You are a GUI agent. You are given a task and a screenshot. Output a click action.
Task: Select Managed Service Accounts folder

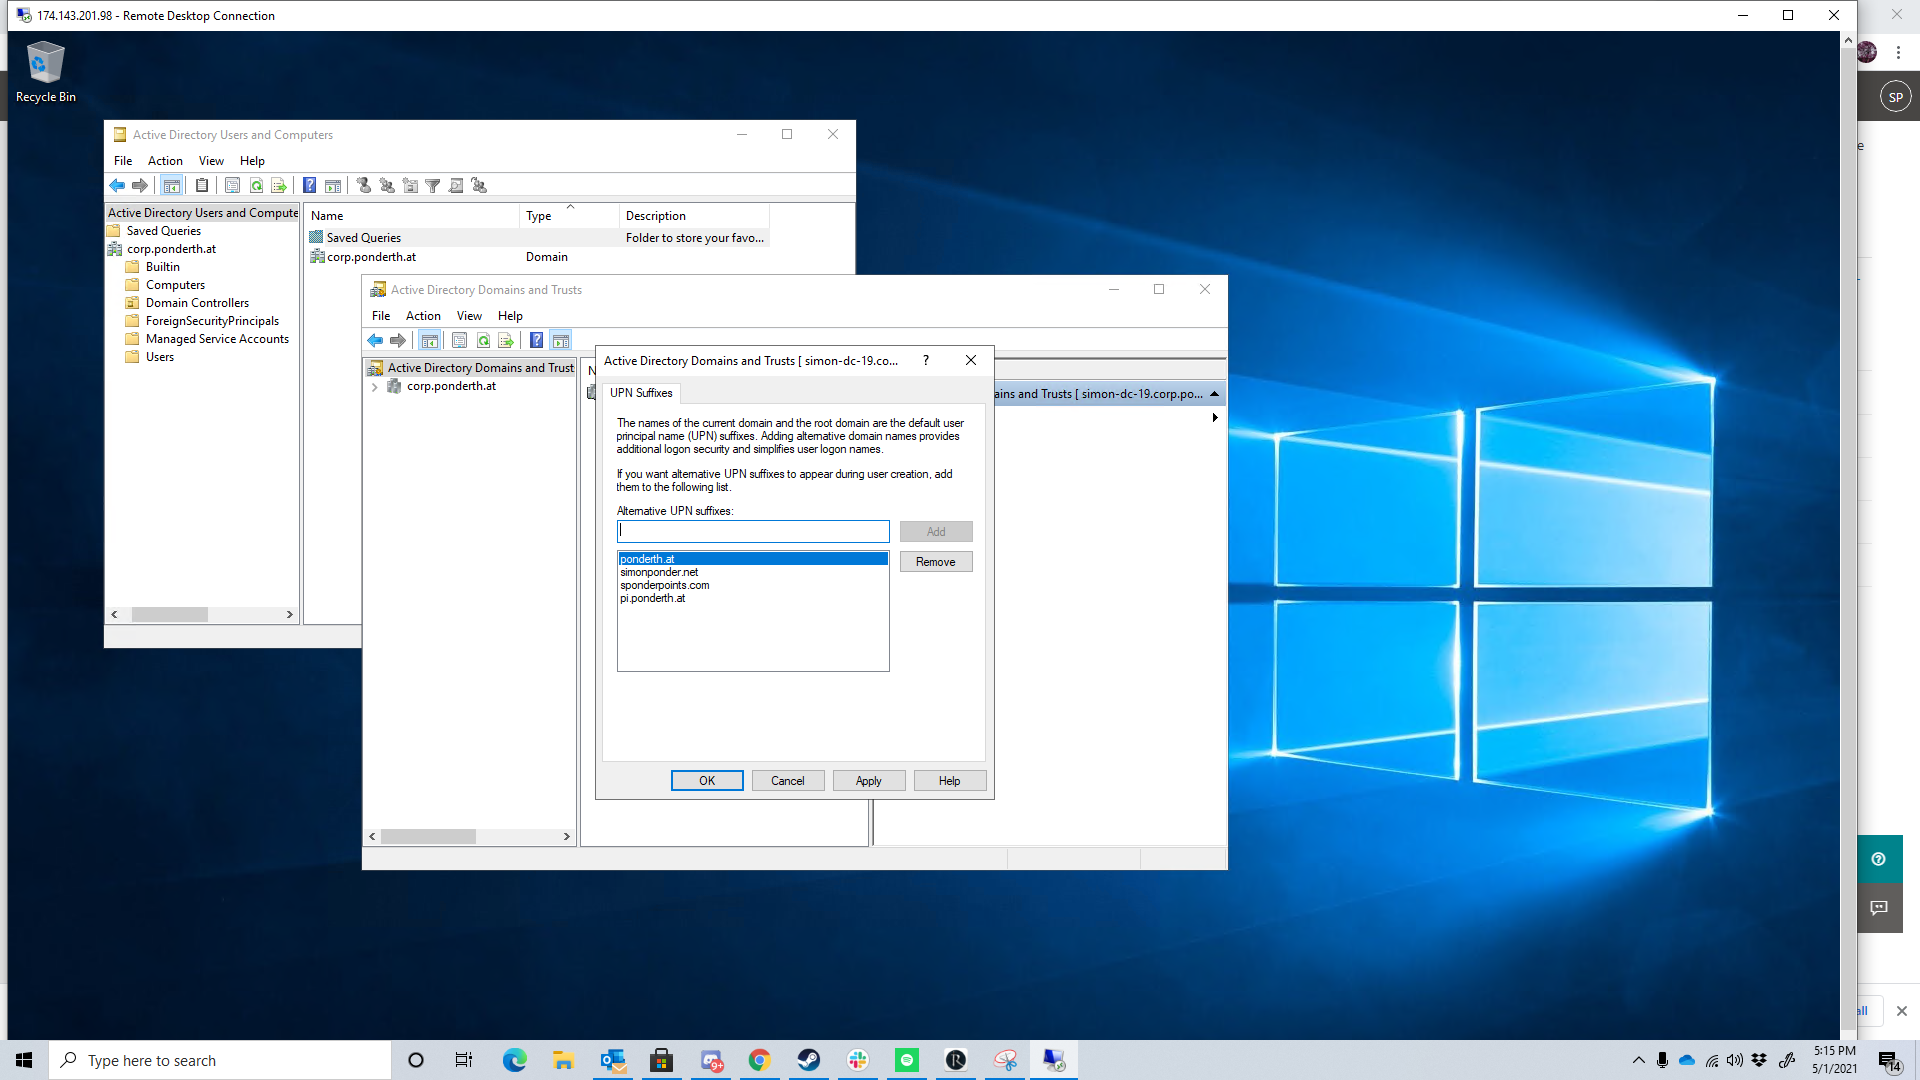pos(217,339)
